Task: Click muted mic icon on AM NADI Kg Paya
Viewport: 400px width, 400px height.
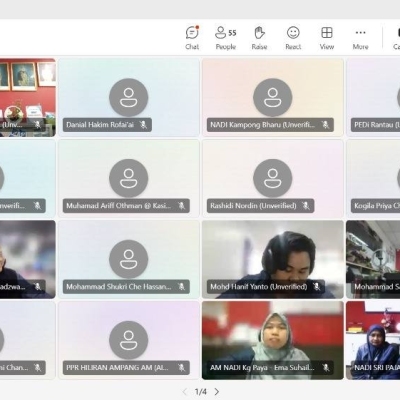Action: pyautogui.click(x=326, y=368)
